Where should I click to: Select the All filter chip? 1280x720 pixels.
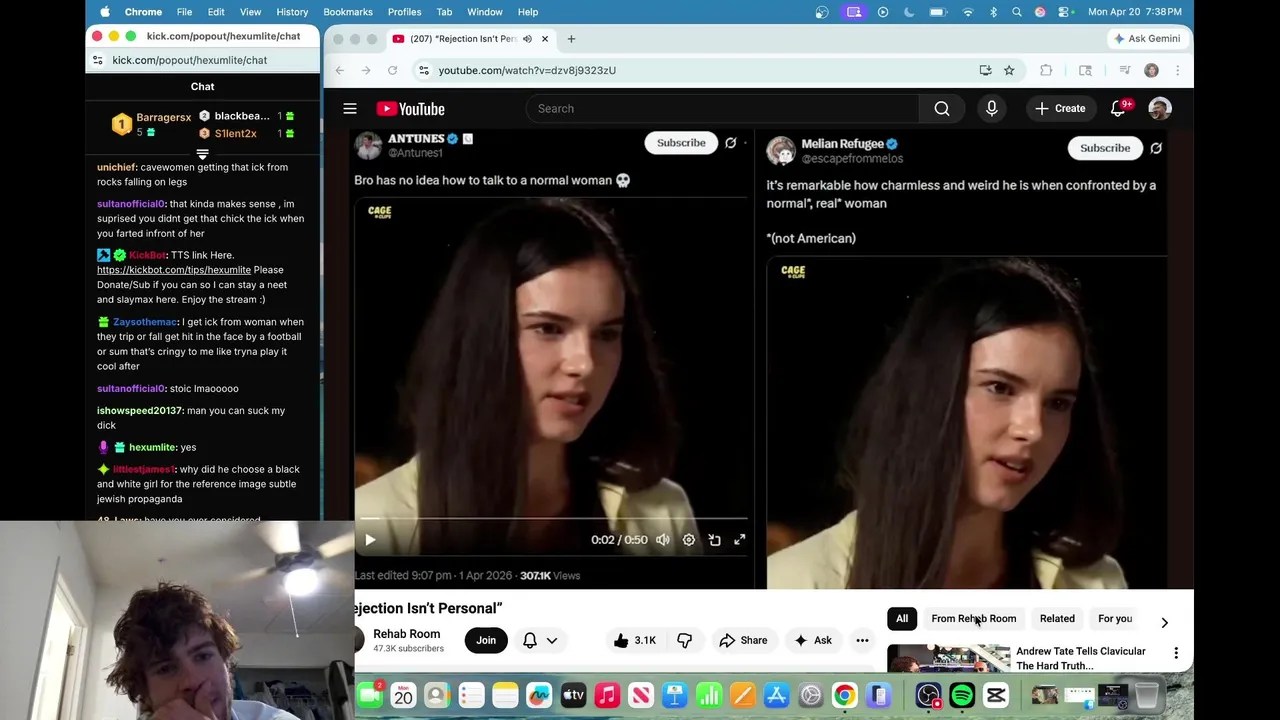[x=902, y=619]
